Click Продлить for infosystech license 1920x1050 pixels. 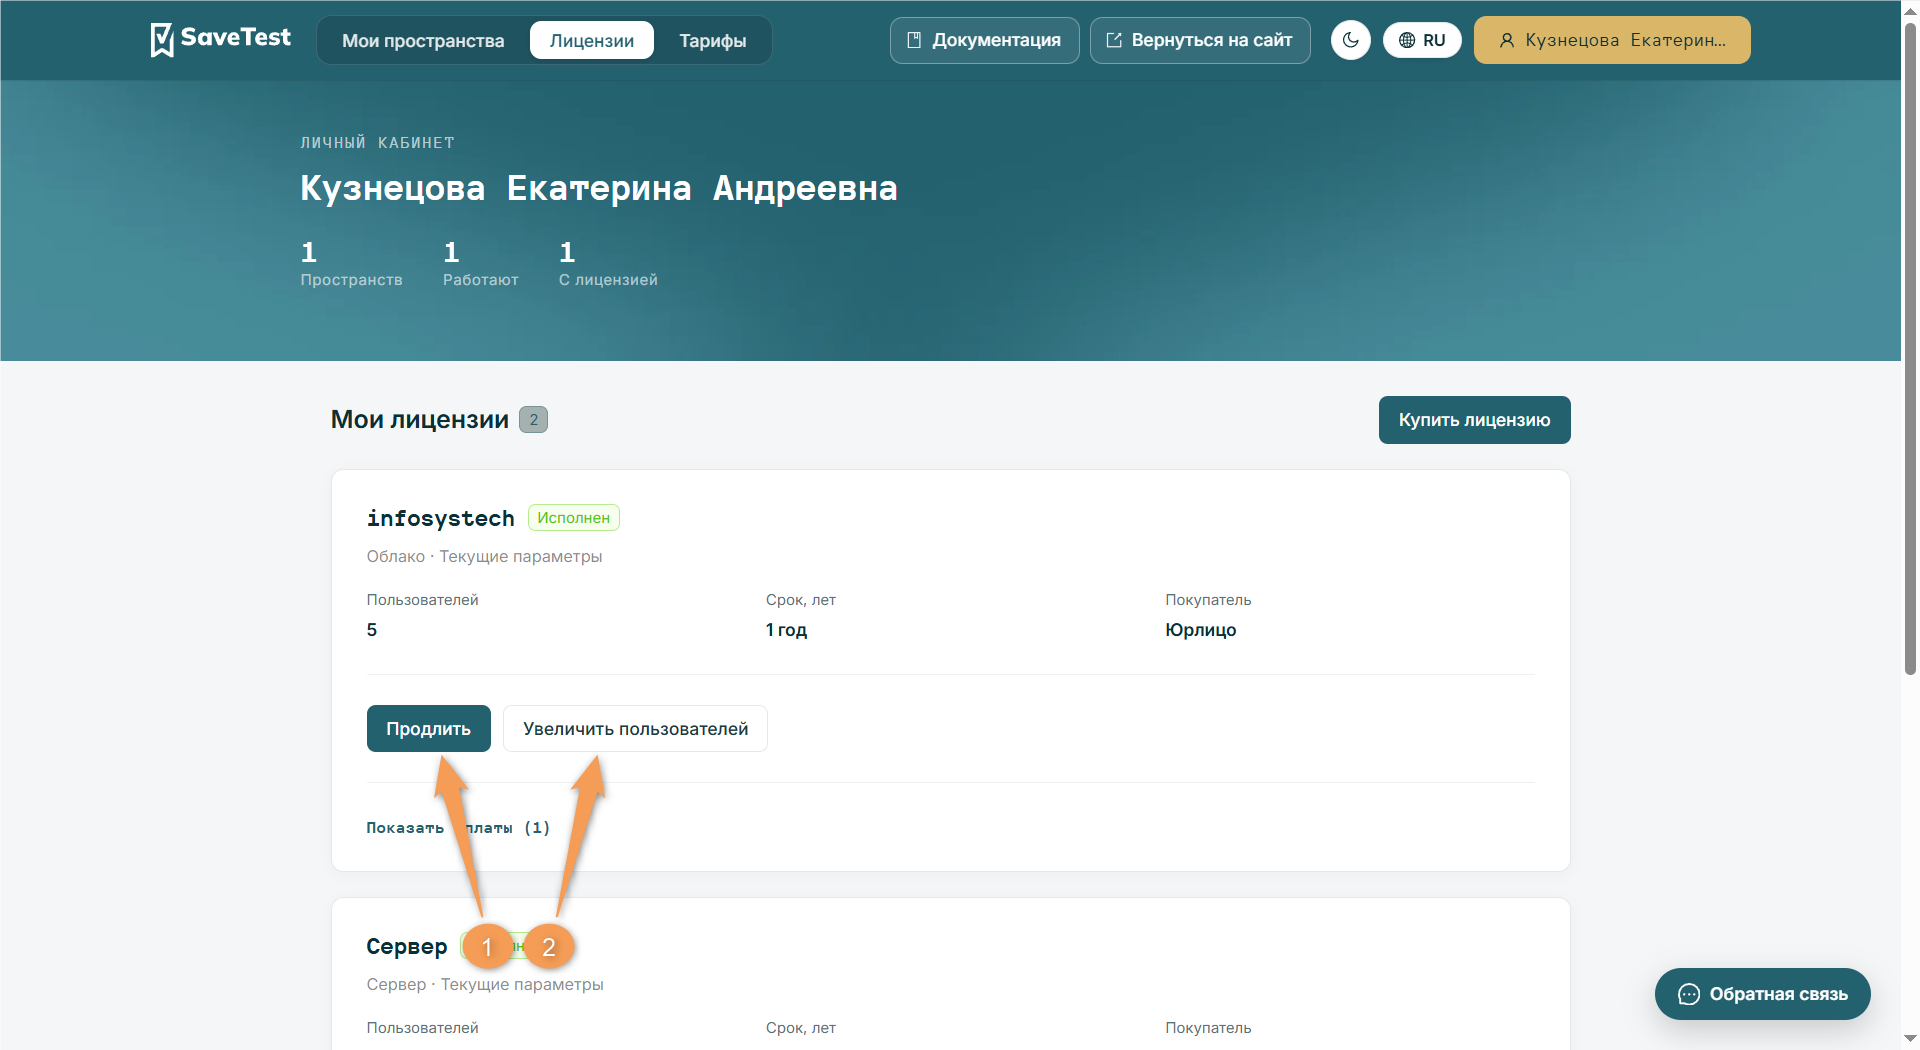(x=428, y=728)
